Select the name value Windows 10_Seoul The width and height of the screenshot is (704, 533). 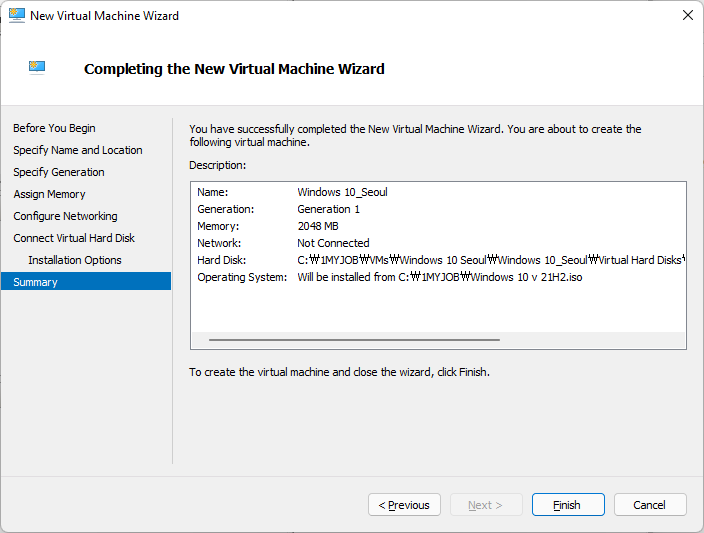pyautogui.click(x=342, y=192)
